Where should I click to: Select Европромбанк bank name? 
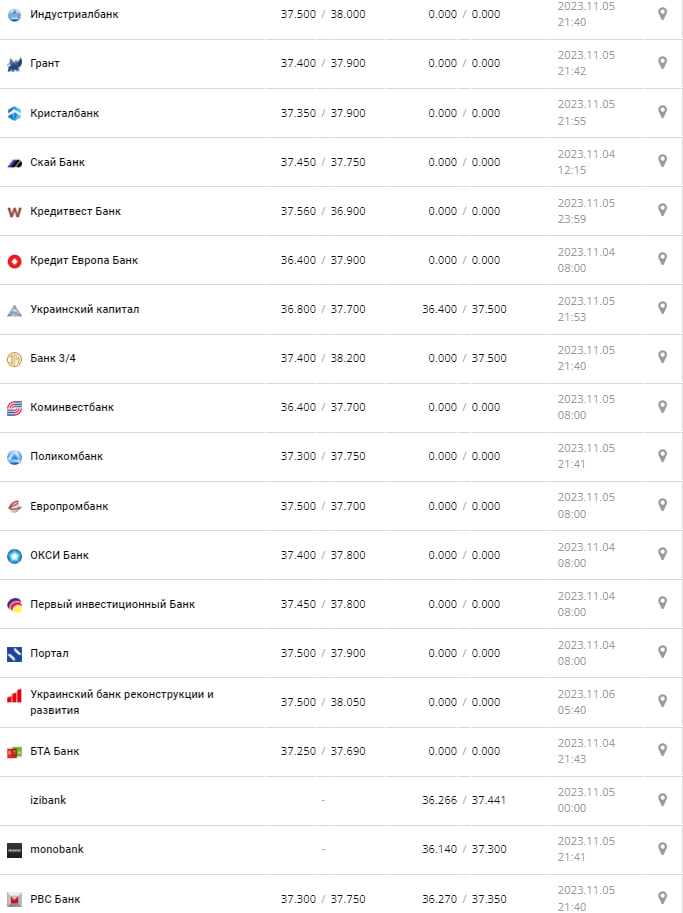[69, 506]
